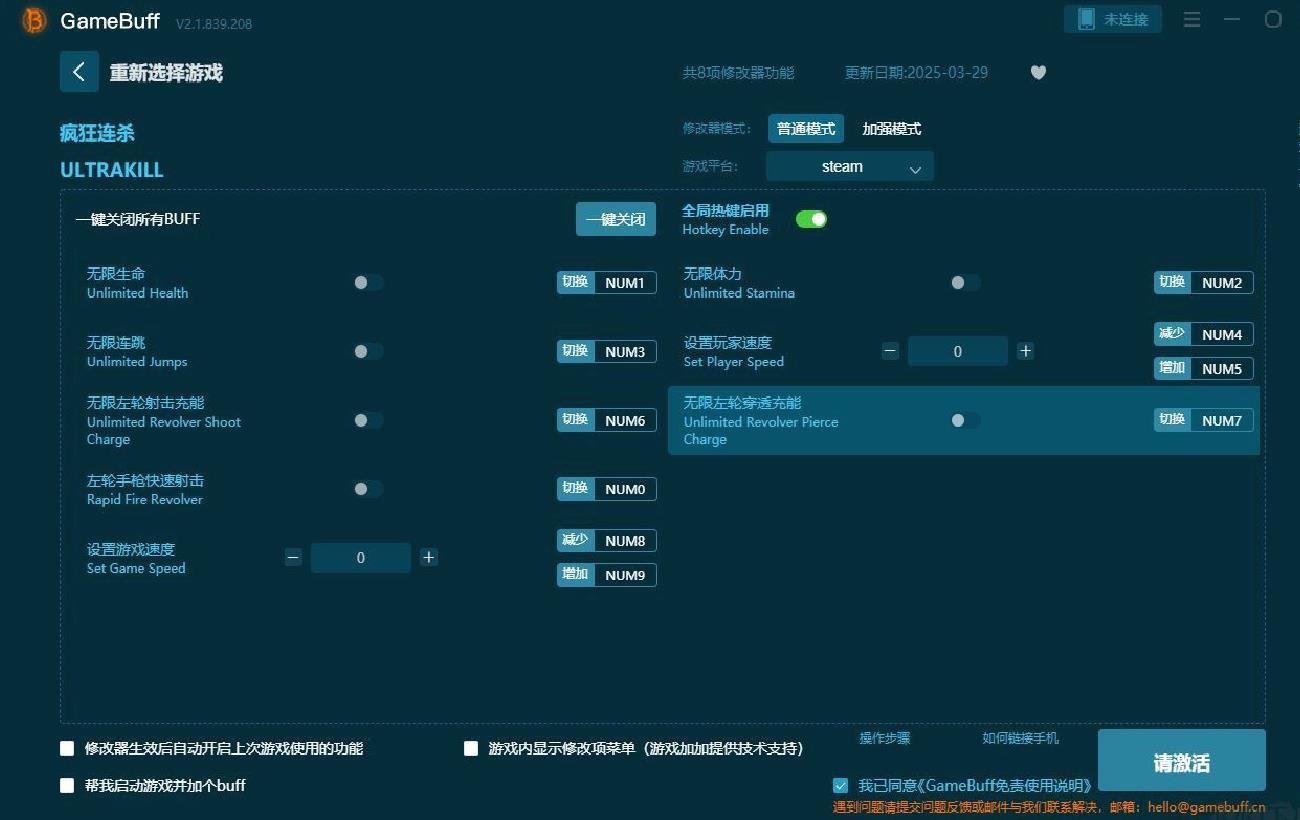1300x820 pixels.
Task: Open 操作步骤 operation steps link
Action: coord(885,738)
